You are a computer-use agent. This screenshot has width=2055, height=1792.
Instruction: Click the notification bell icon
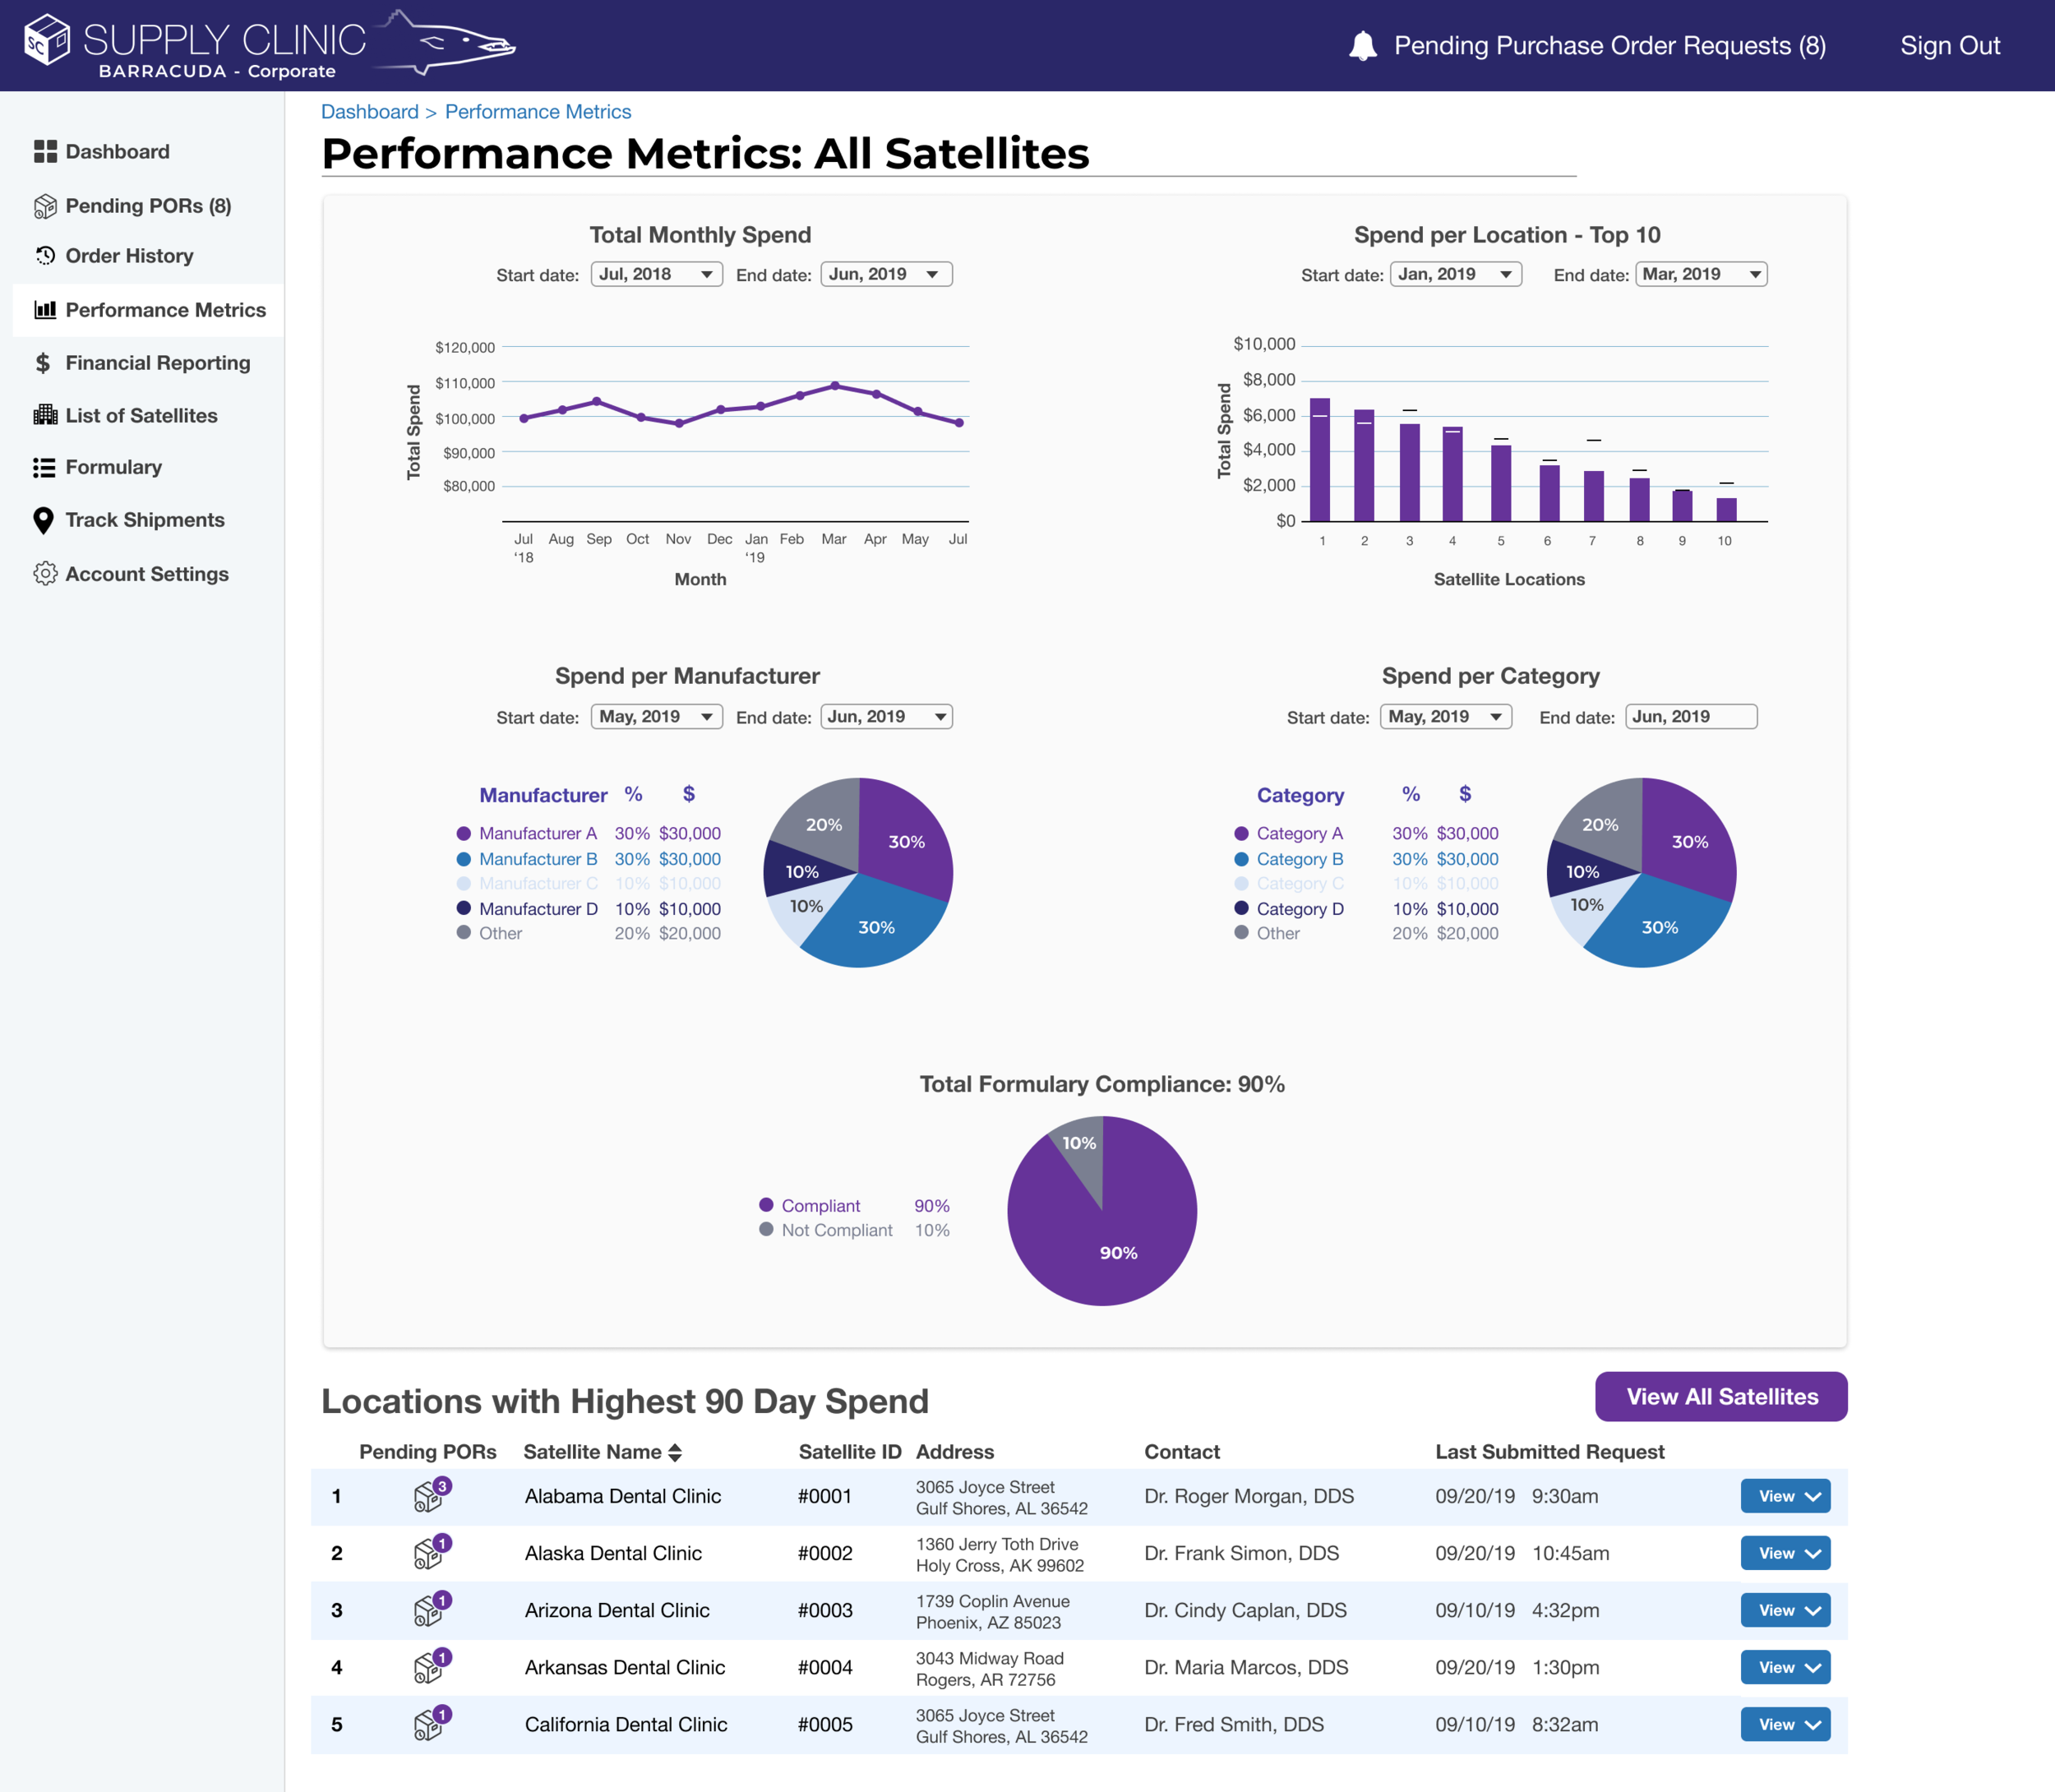point(1362,46)
